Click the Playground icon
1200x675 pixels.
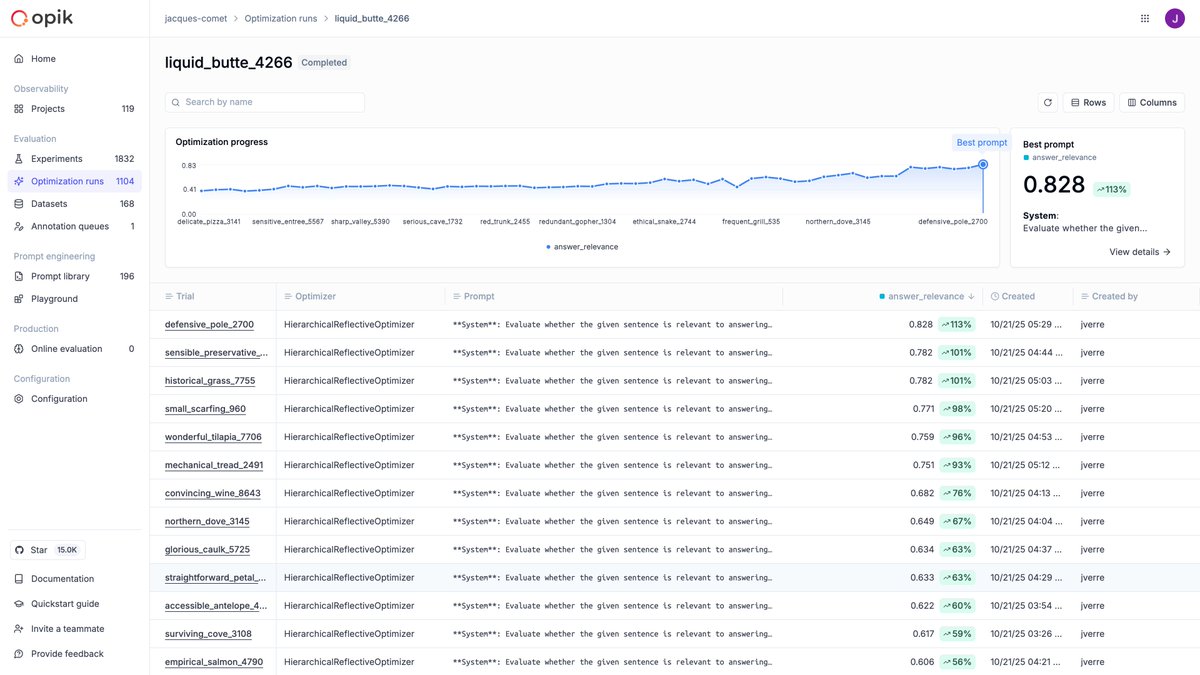tap(19, 299)
